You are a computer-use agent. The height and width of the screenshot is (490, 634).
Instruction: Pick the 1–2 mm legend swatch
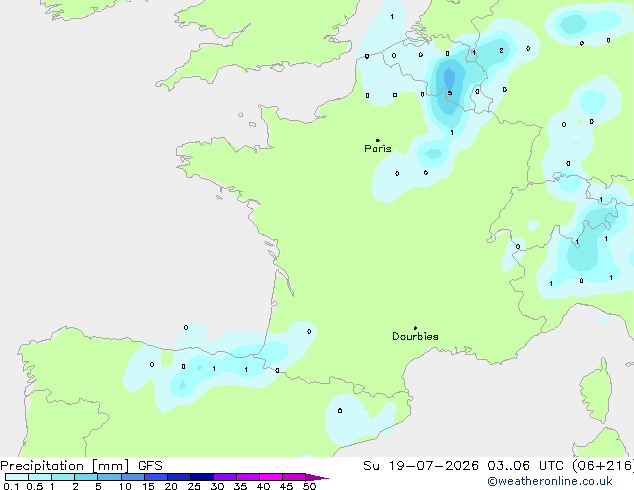coord(63,477)
